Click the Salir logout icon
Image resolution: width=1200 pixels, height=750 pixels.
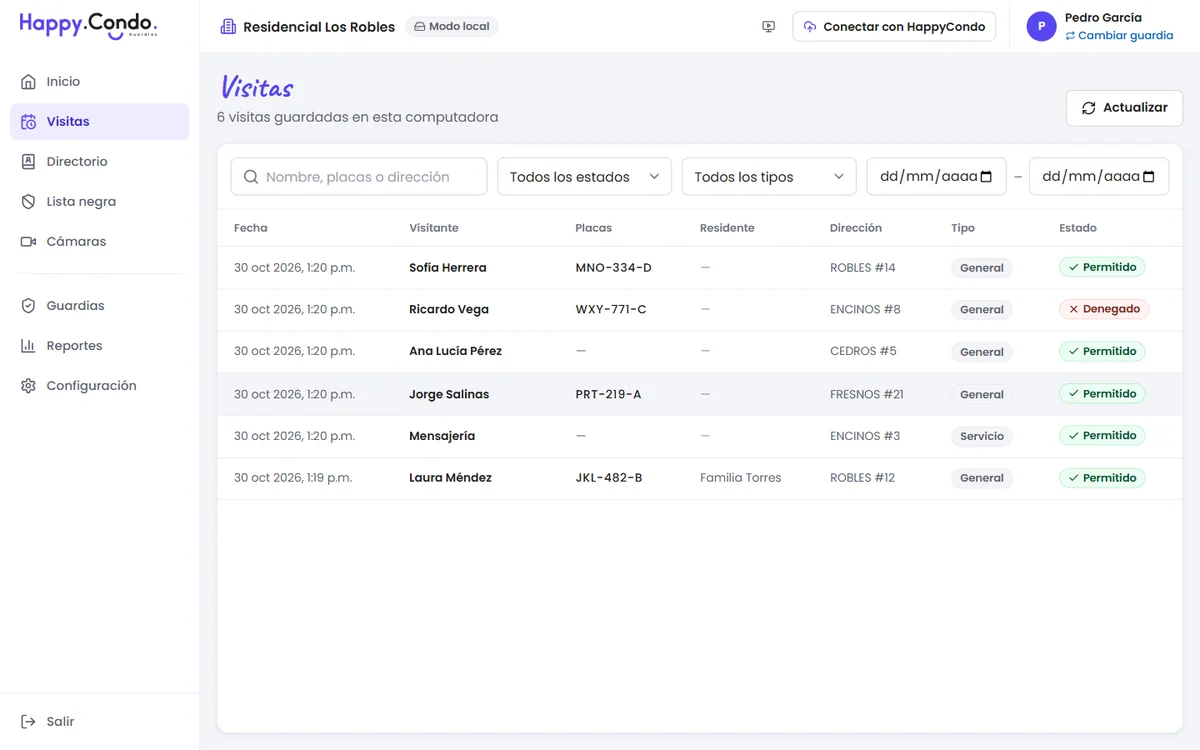tap(28, 721)
